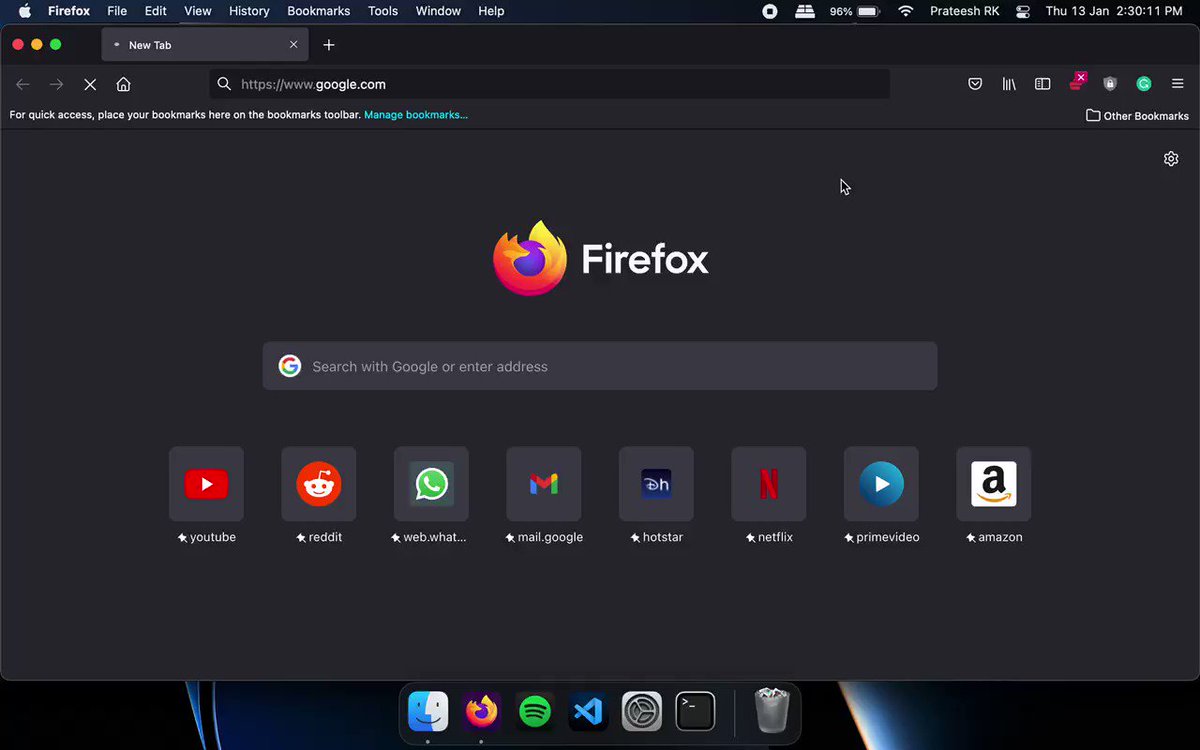
Task: Click the red extension icon with badge
Action: tap(1077, 82)
